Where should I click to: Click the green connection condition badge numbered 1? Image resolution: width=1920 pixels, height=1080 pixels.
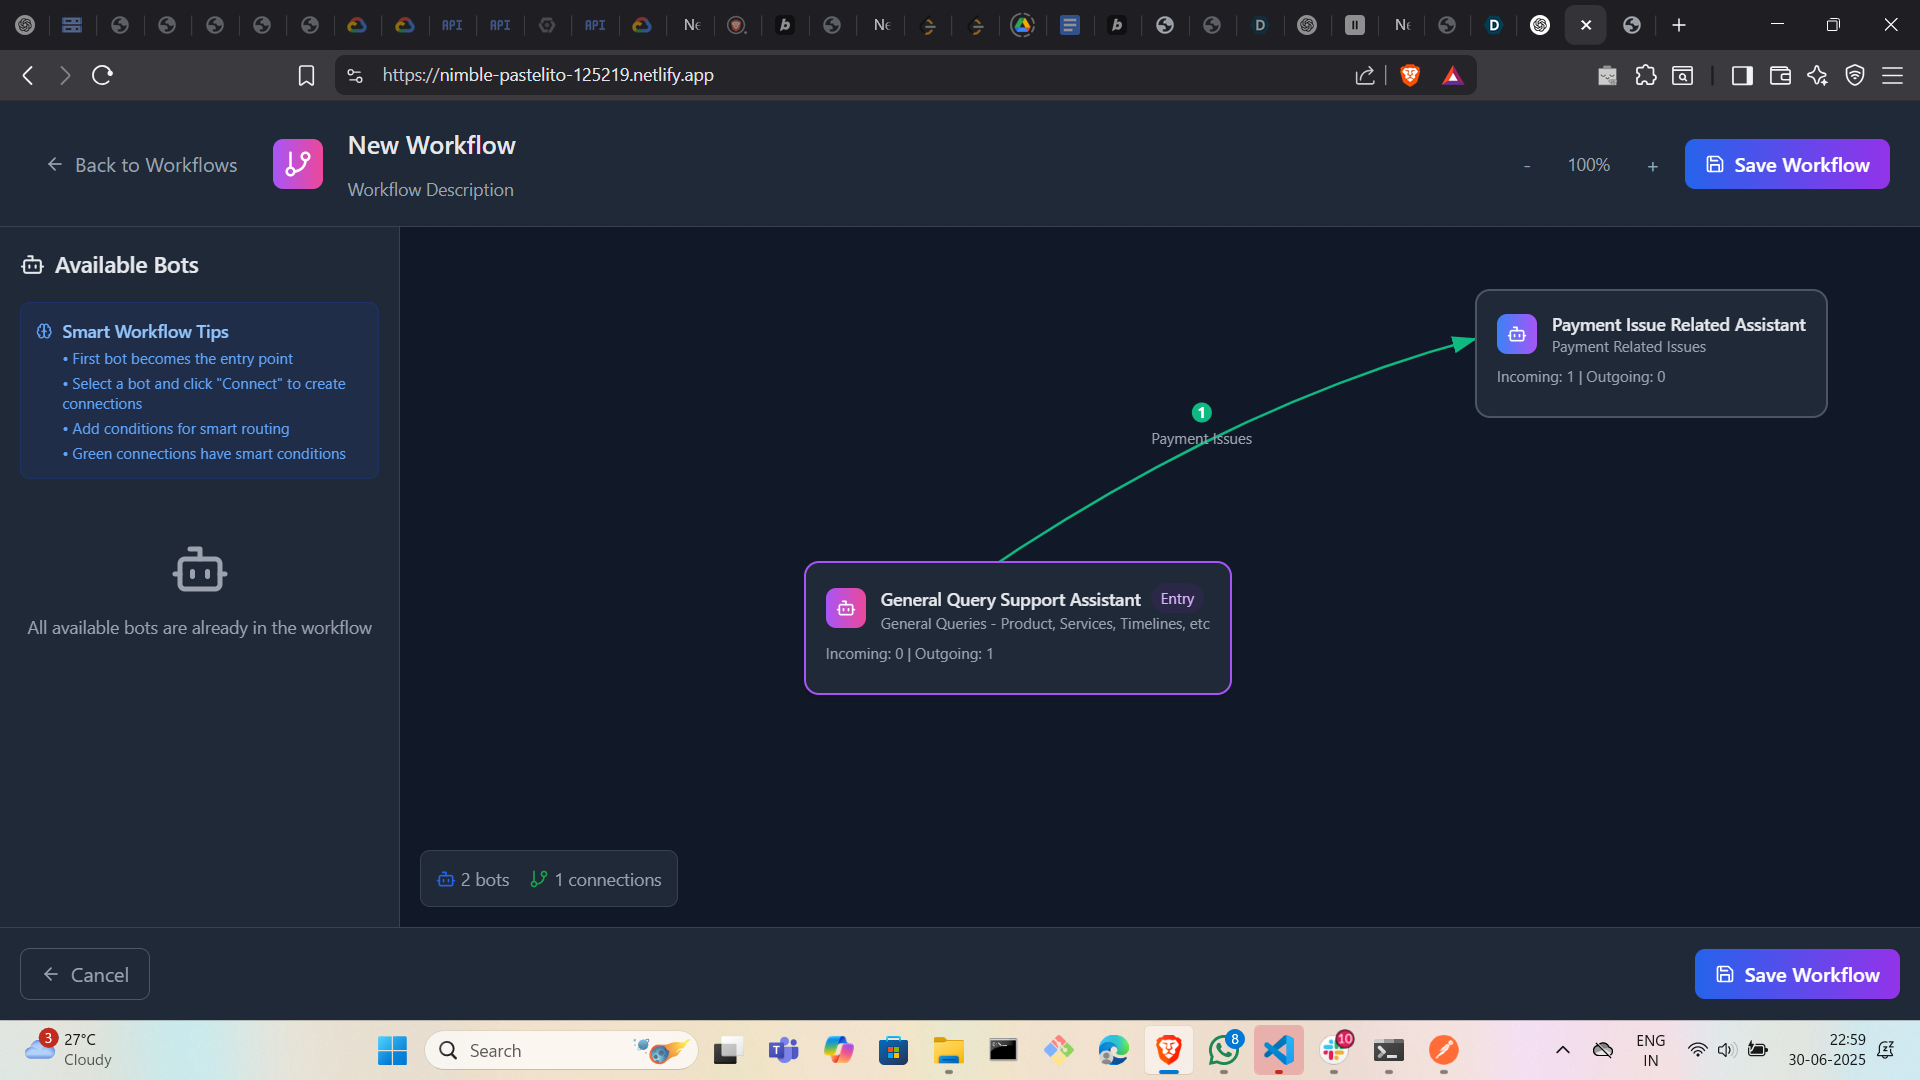click(x=1201, y=412)
